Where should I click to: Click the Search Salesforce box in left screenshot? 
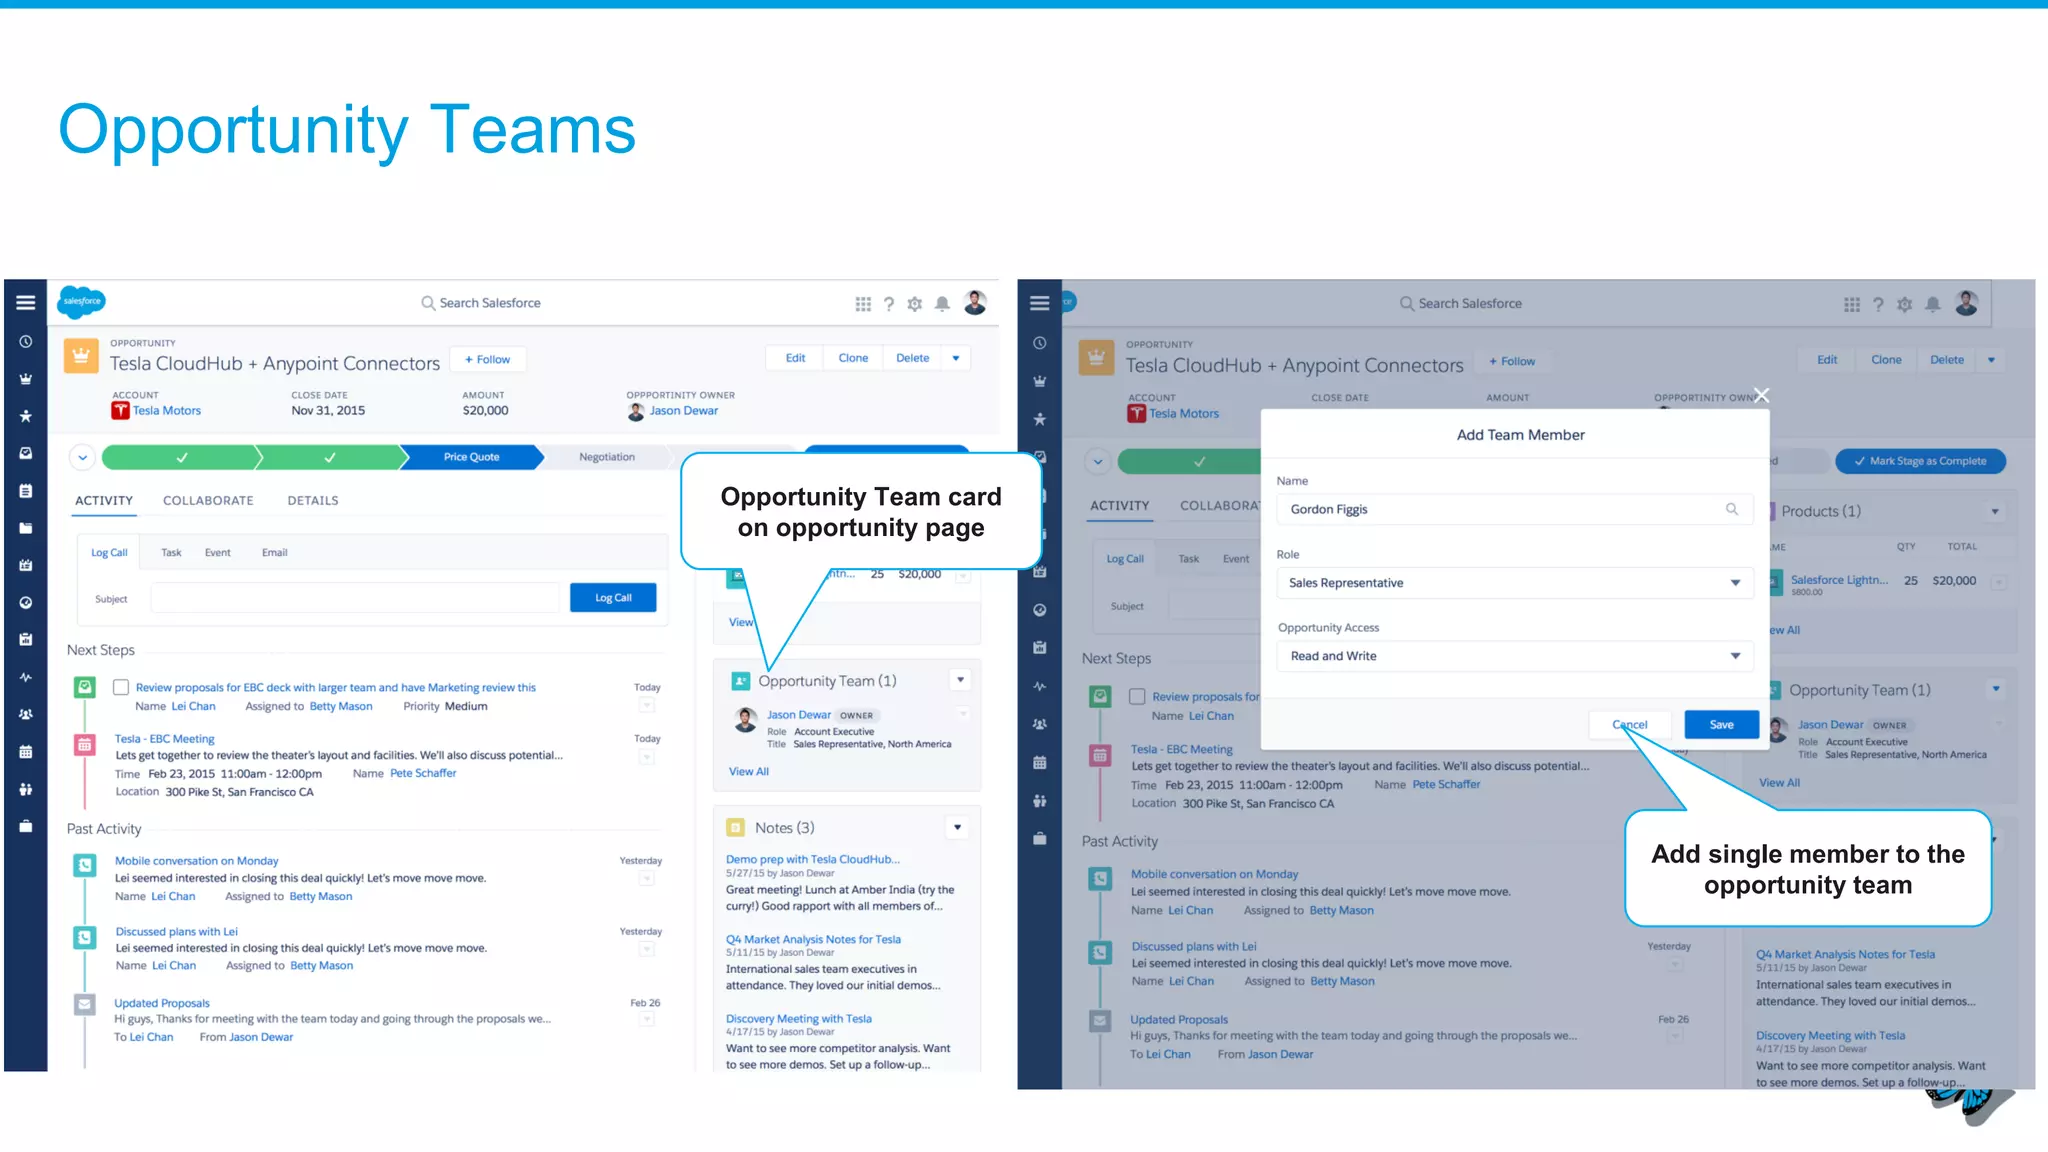[x=481, y=303]
